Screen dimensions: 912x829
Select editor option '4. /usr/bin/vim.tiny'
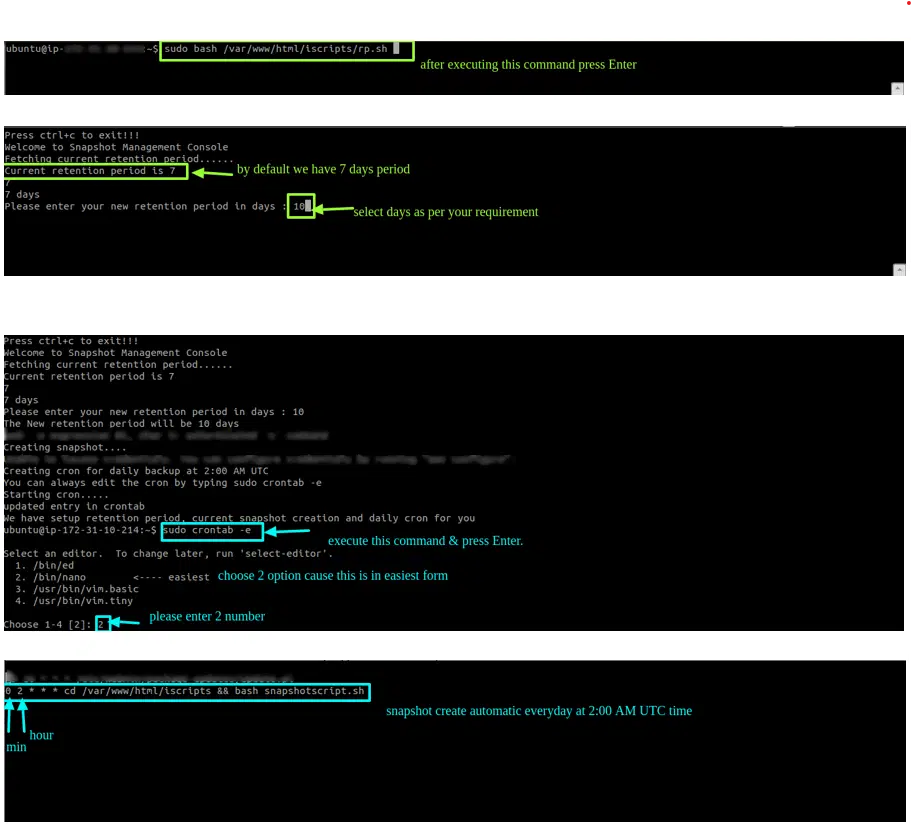74,601
